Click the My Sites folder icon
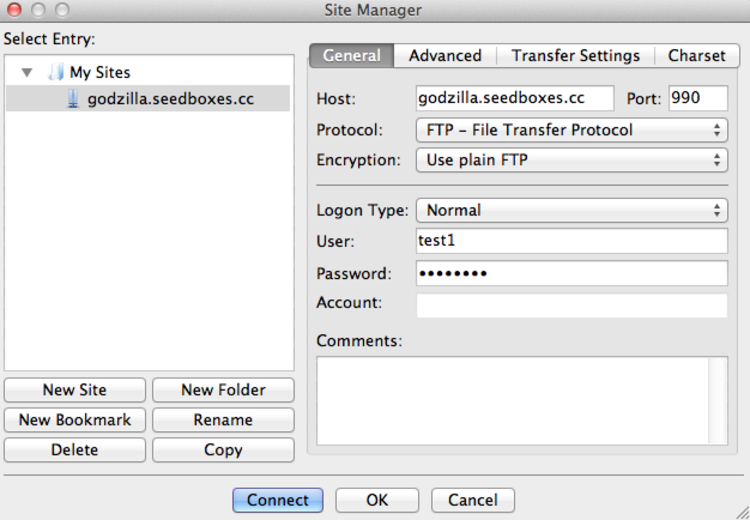This screenshot has height=520, width=750. (x=56, y=73)
